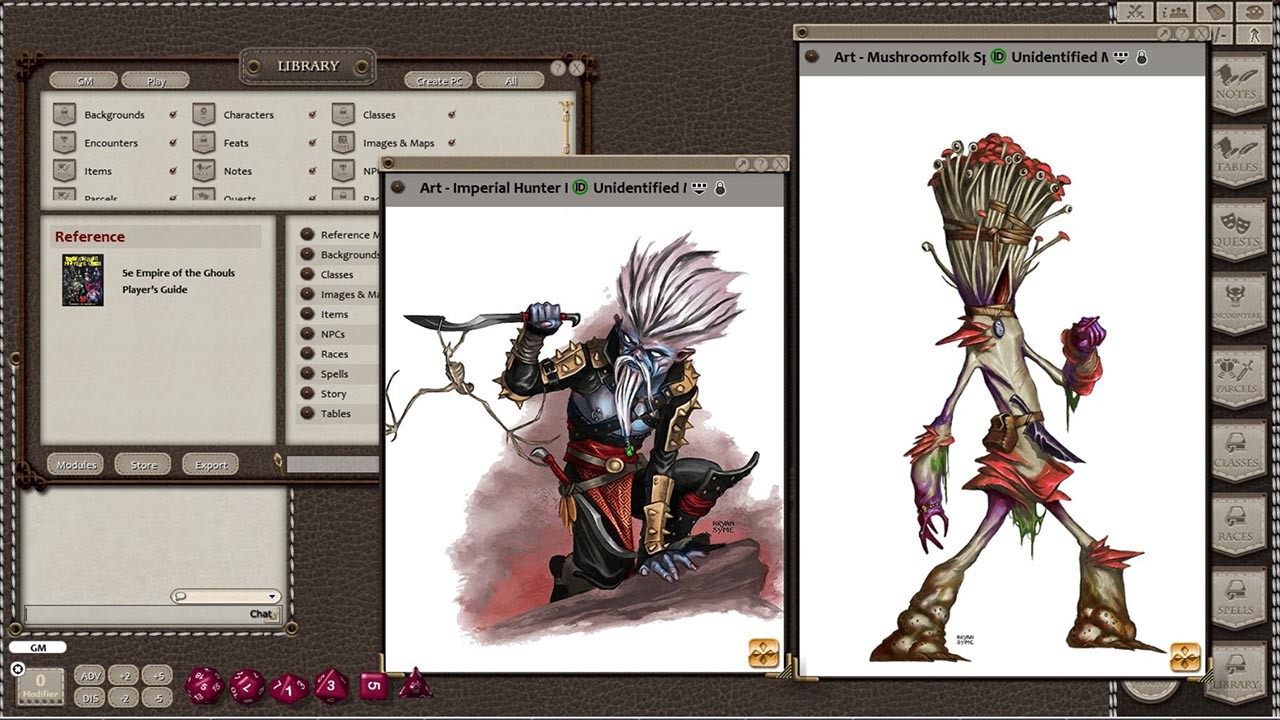This screenshot has width=1280, height=720.
Task: Open share dropdown on Mushroomfolk image
Action: pos(1120,58)
